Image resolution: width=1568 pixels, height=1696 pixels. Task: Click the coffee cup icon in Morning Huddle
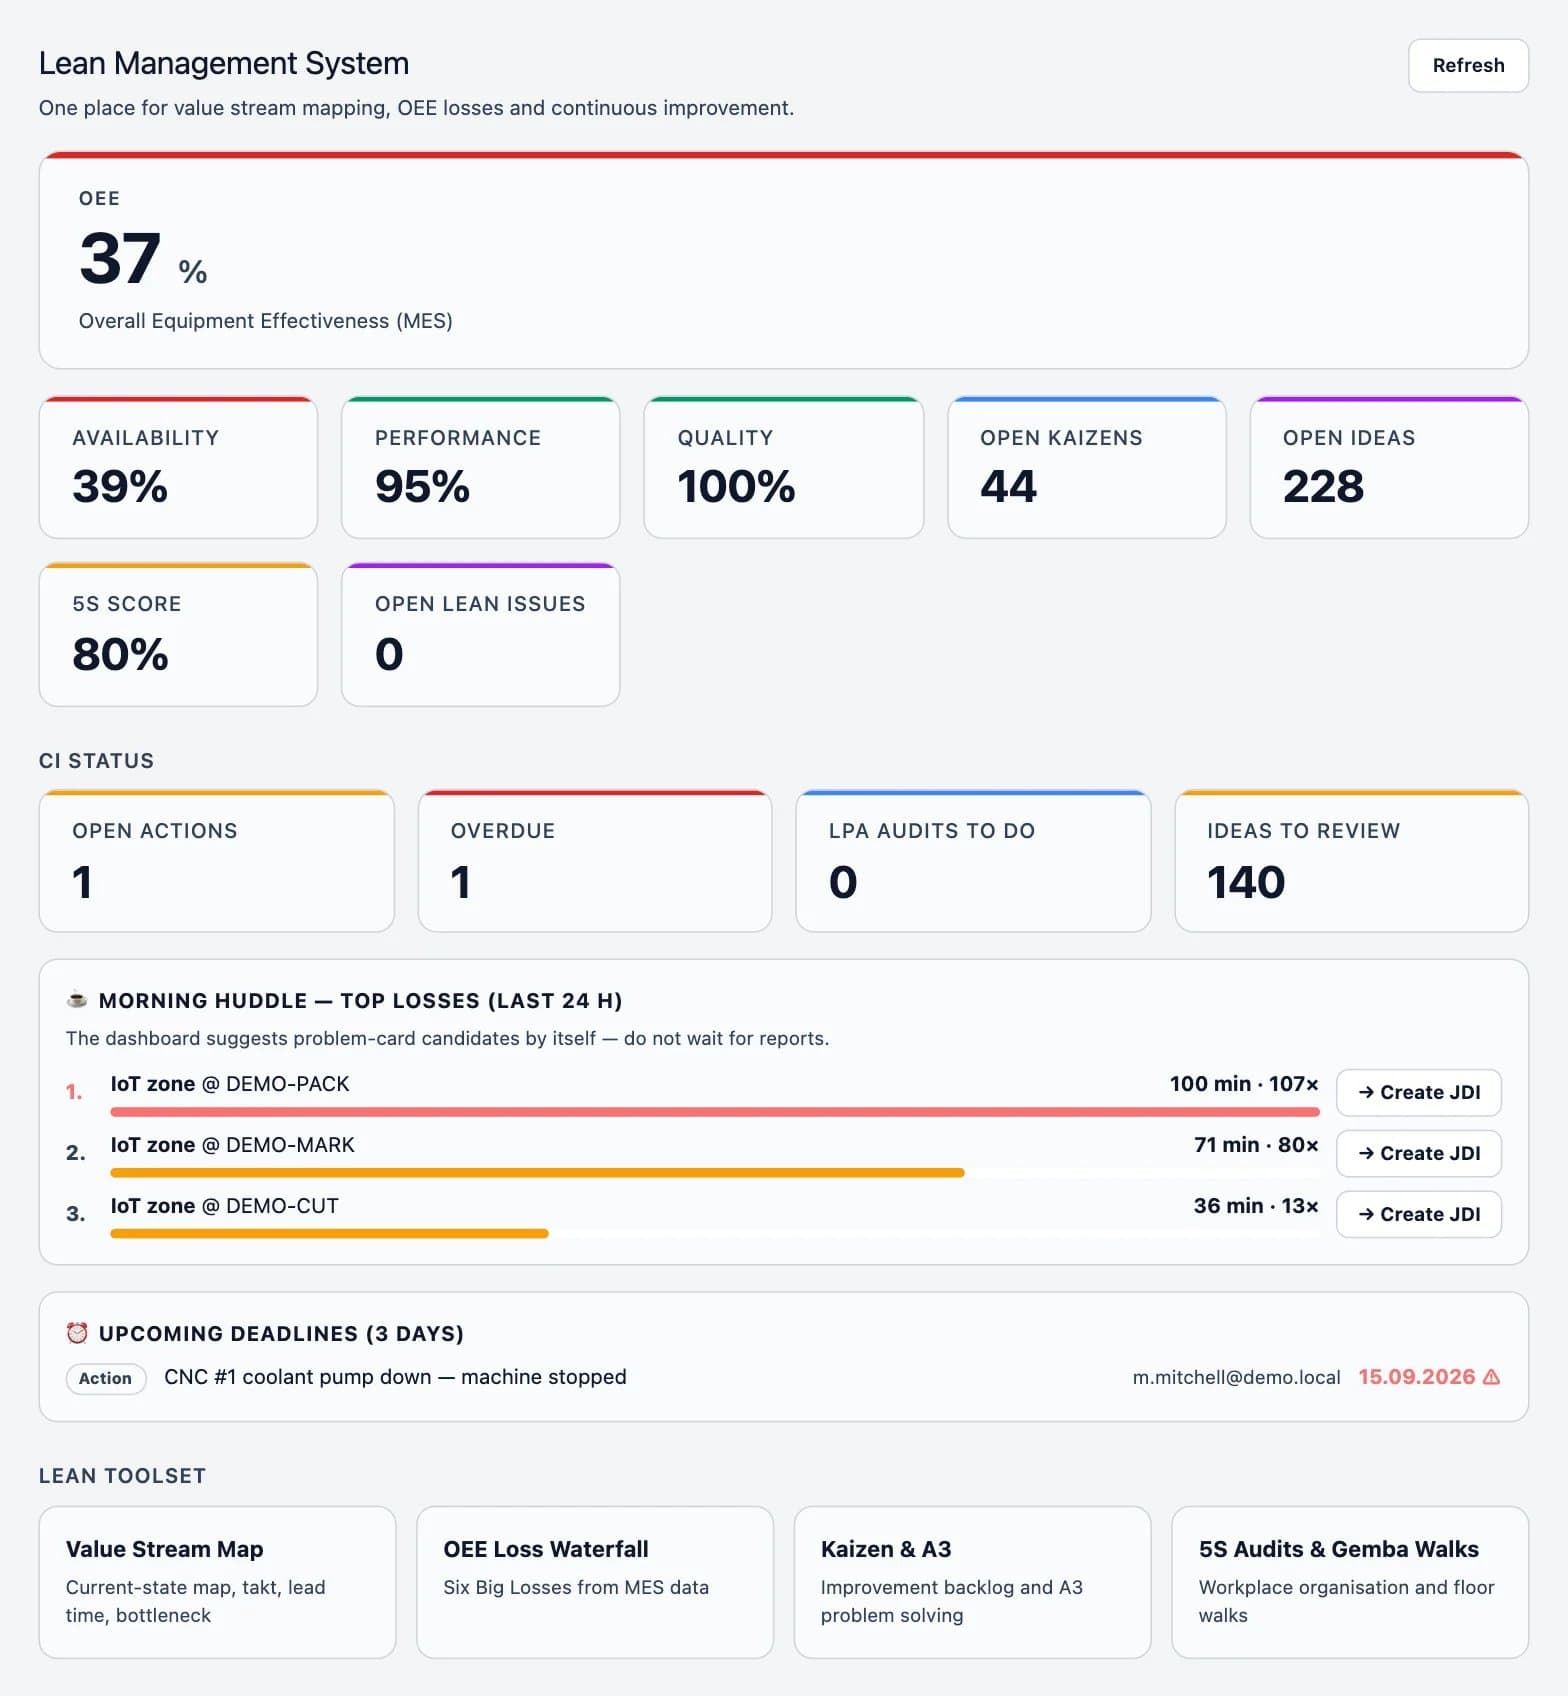point(76,999)
